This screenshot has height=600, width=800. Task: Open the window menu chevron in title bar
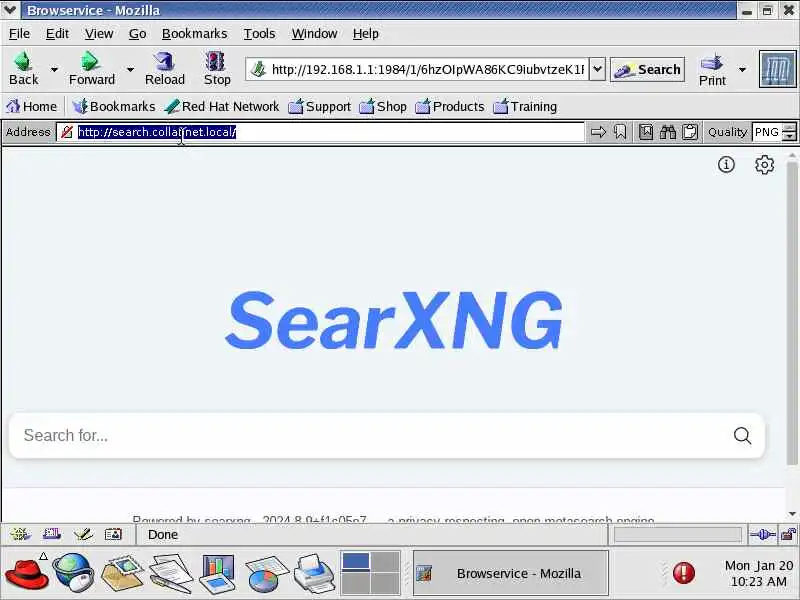[10, 10]
